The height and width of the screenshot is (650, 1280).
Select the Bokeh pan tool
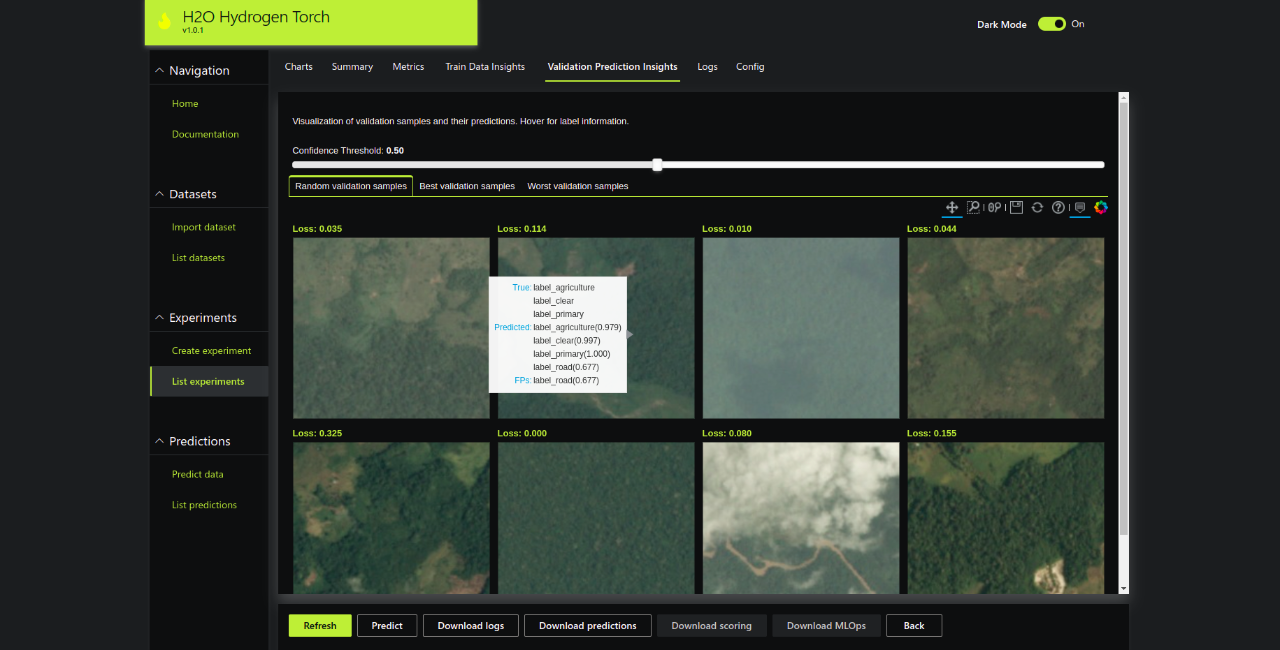[x=952, y=207]
